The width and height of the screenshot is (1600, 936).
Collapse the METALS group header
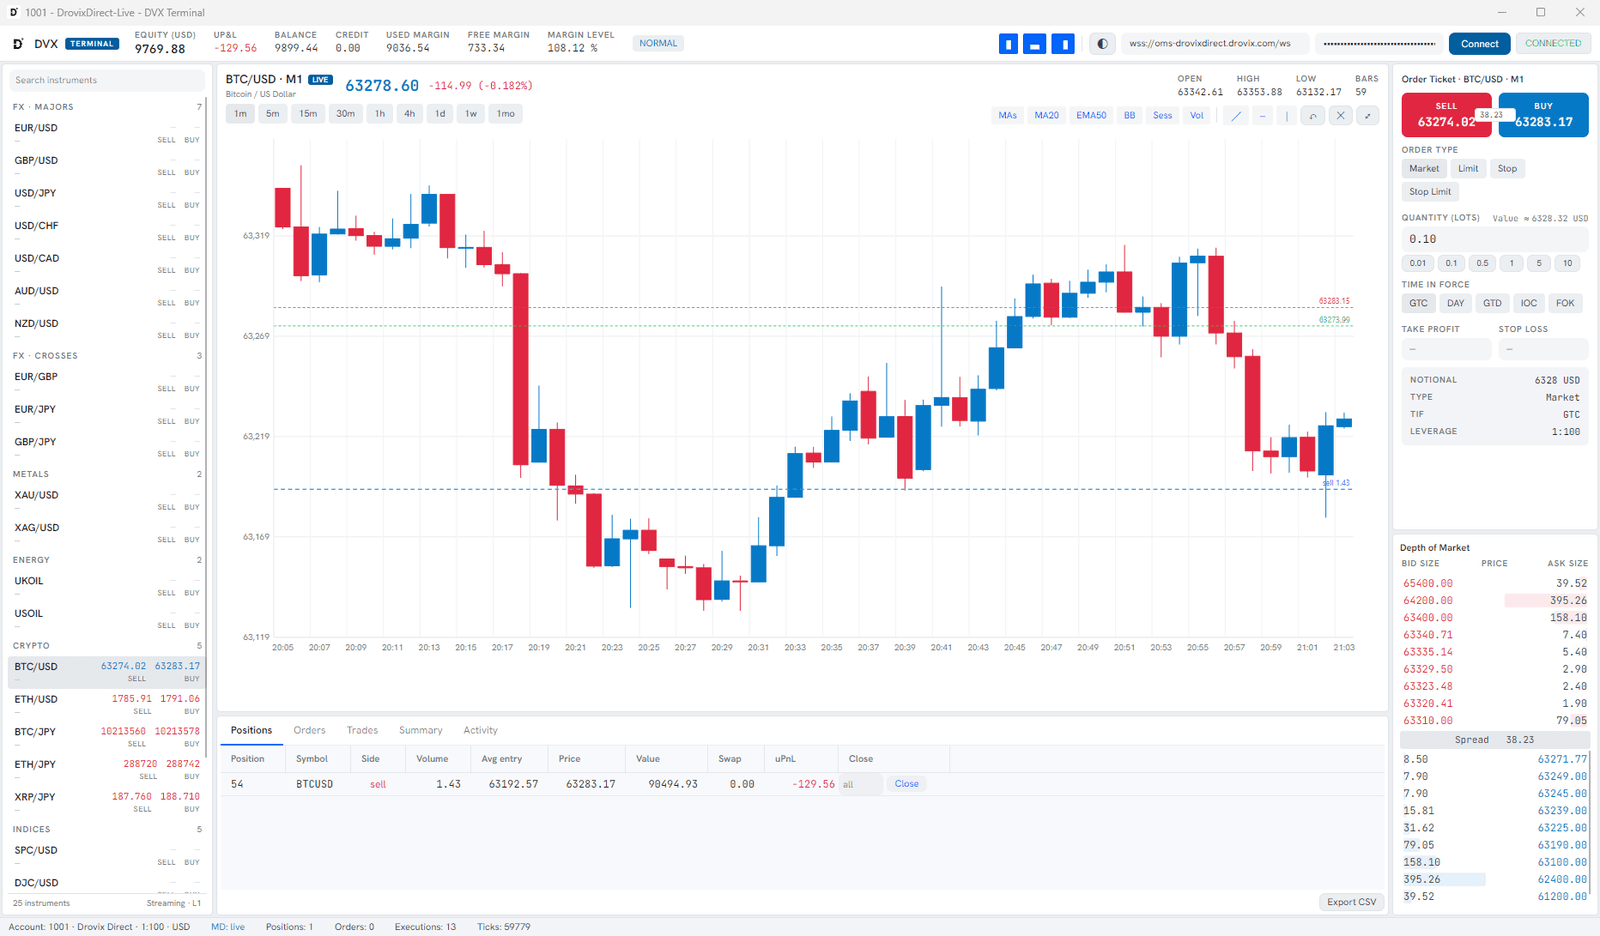[106, 474]
